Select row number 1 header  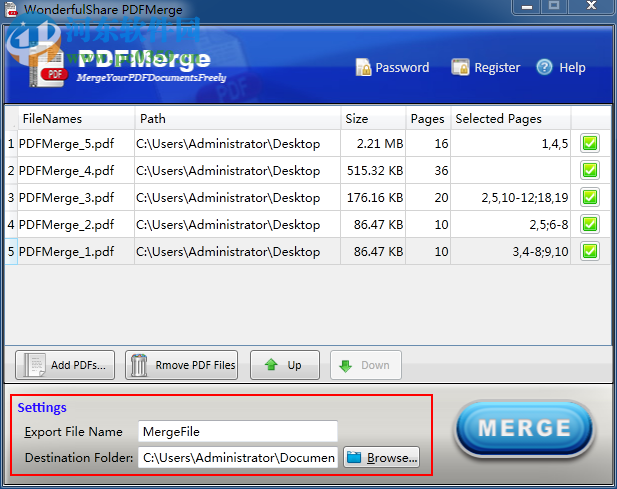(x=11, y=144)
